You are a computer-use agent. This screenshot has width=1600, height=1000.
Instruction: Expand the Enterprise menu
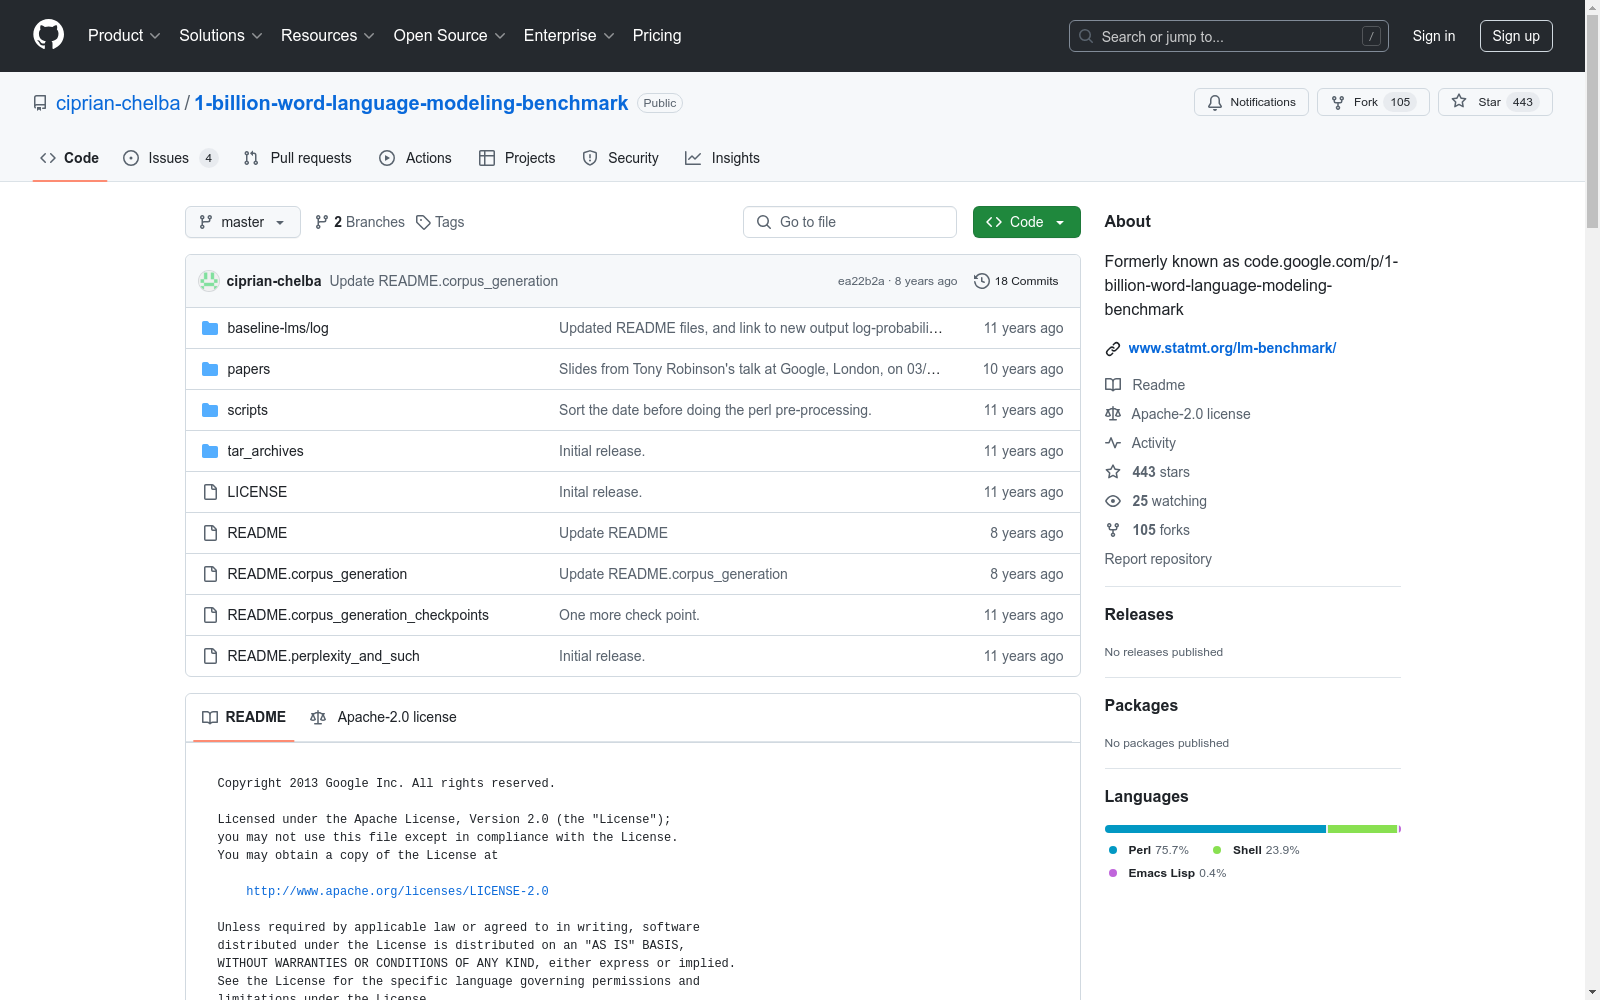(569, 36)
